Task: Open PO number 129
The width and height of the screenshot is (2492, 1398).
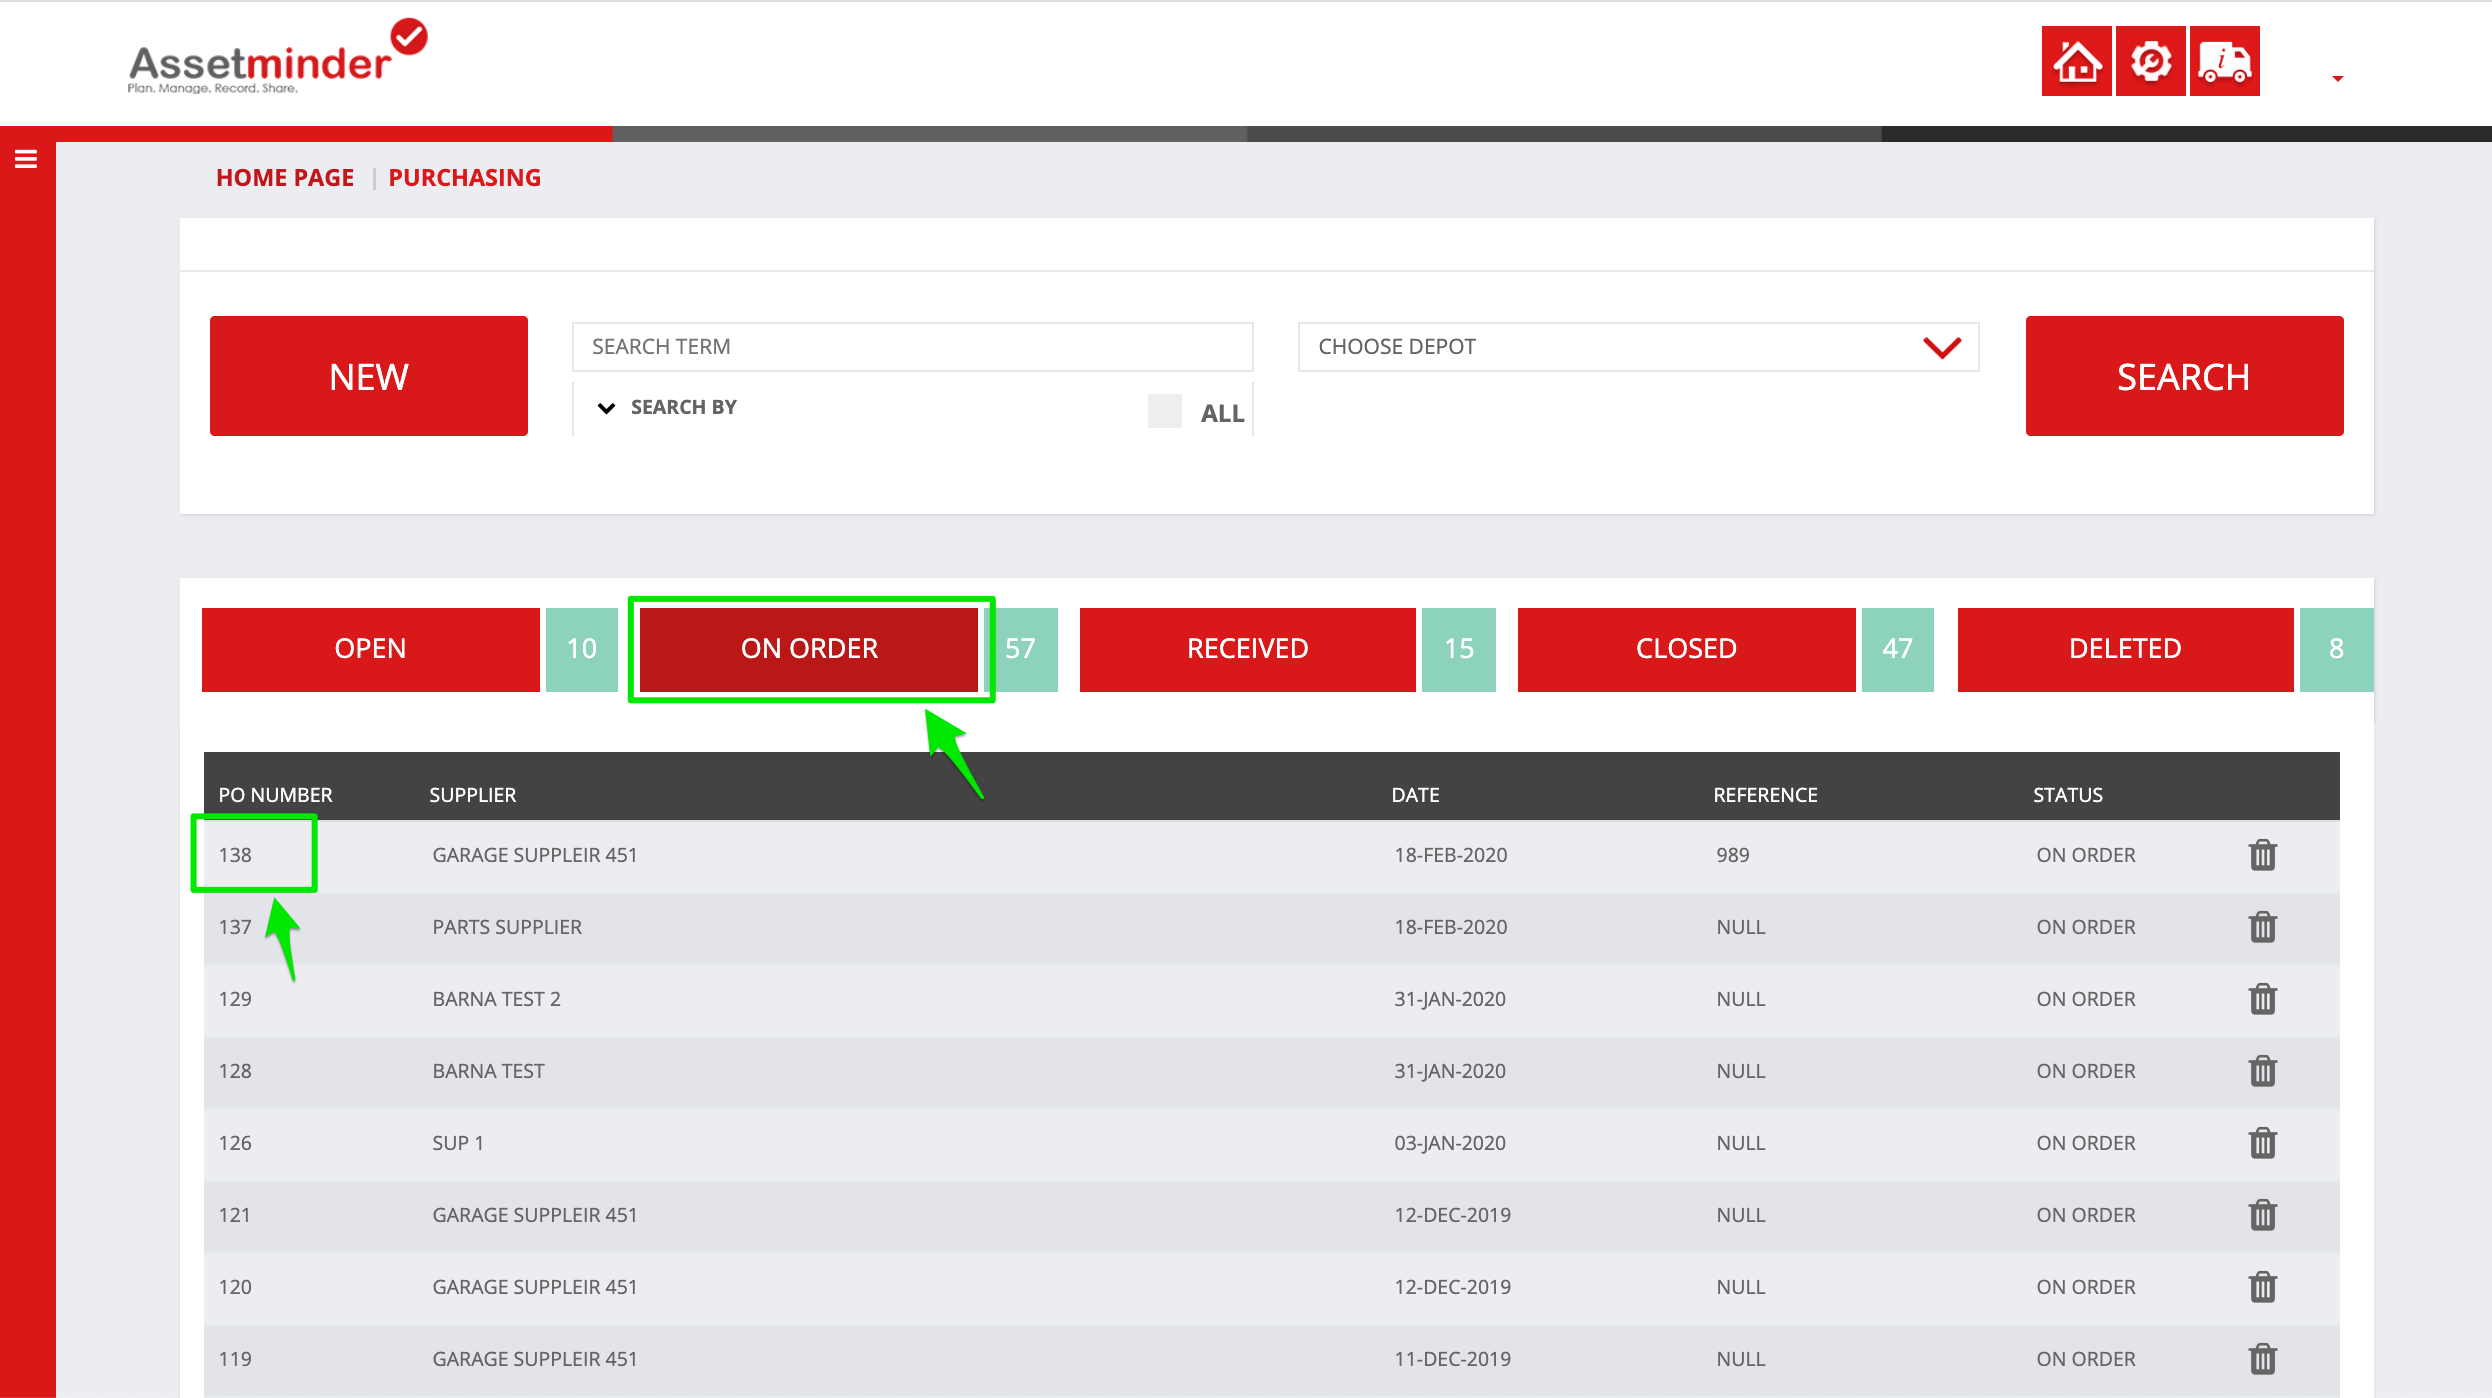Action: 235,999
